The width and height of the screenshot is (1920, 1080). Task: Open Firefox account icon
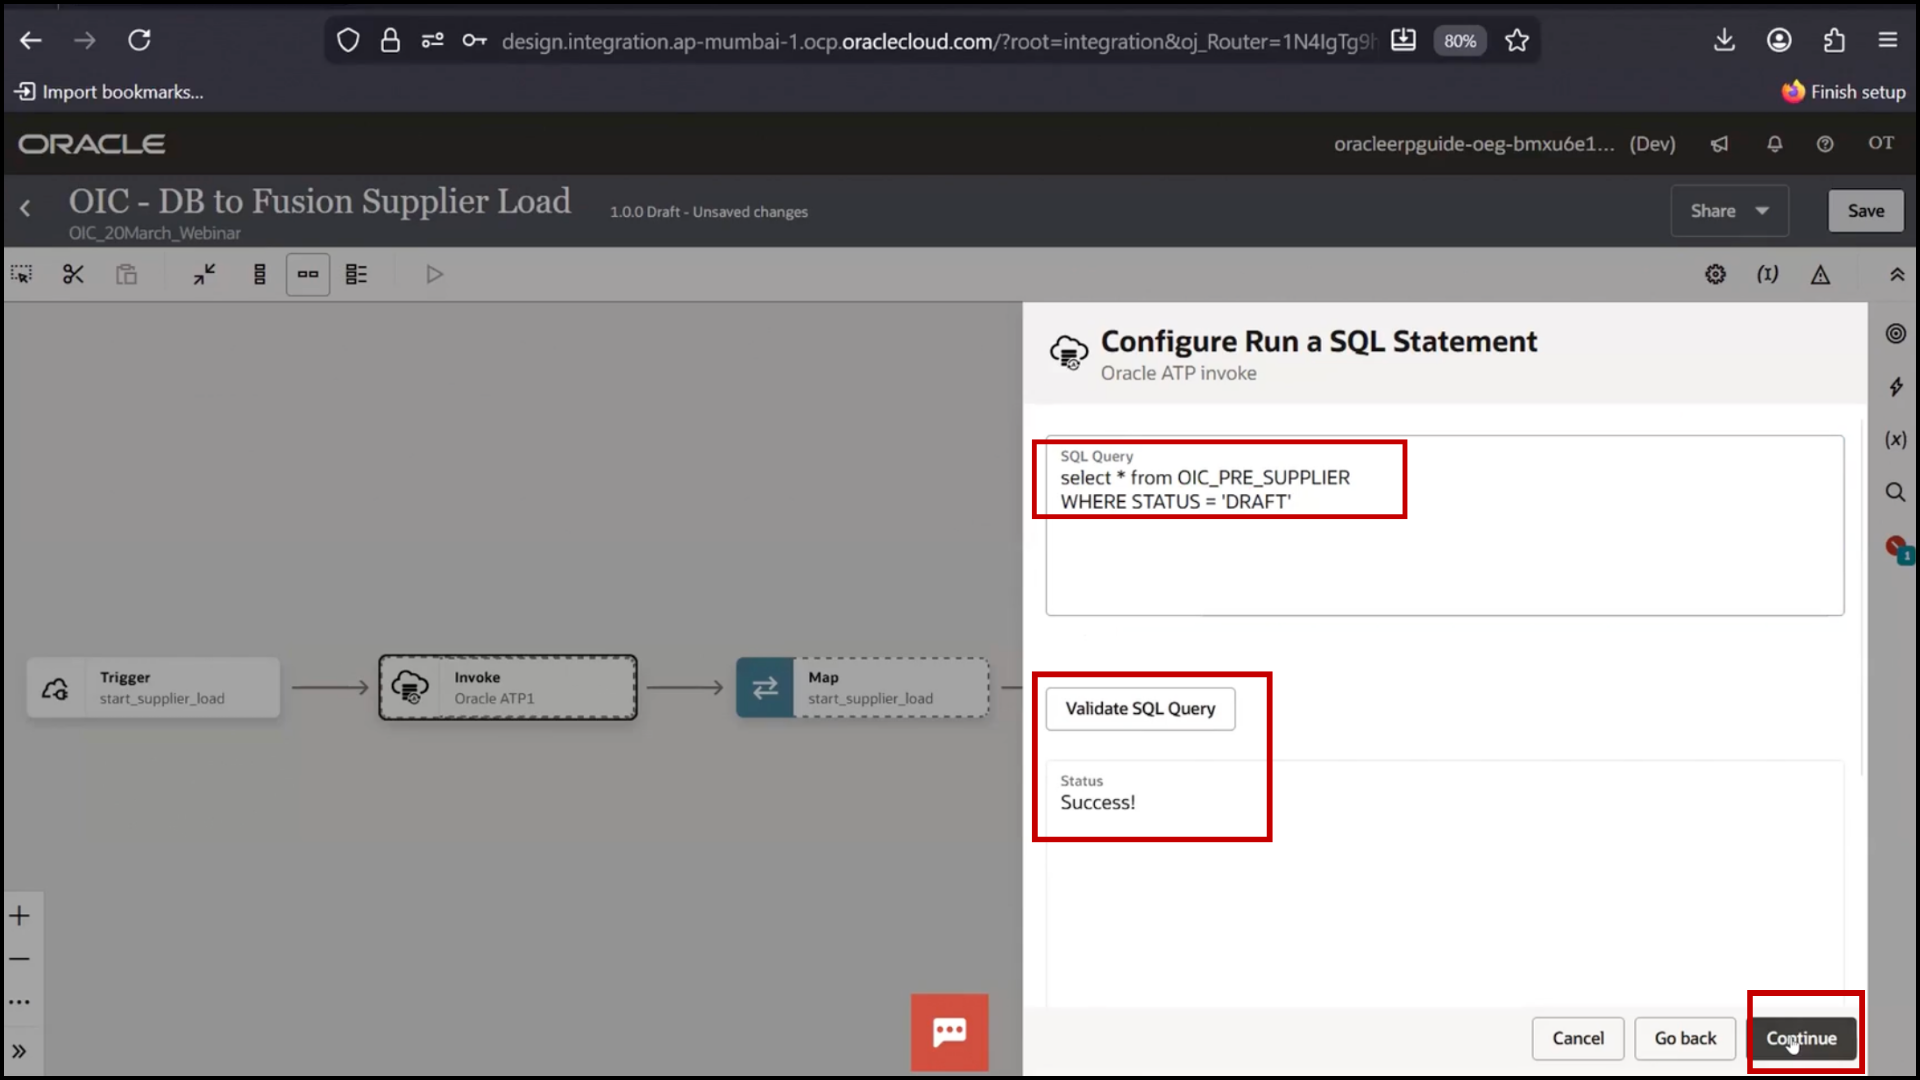point(1779,40)
